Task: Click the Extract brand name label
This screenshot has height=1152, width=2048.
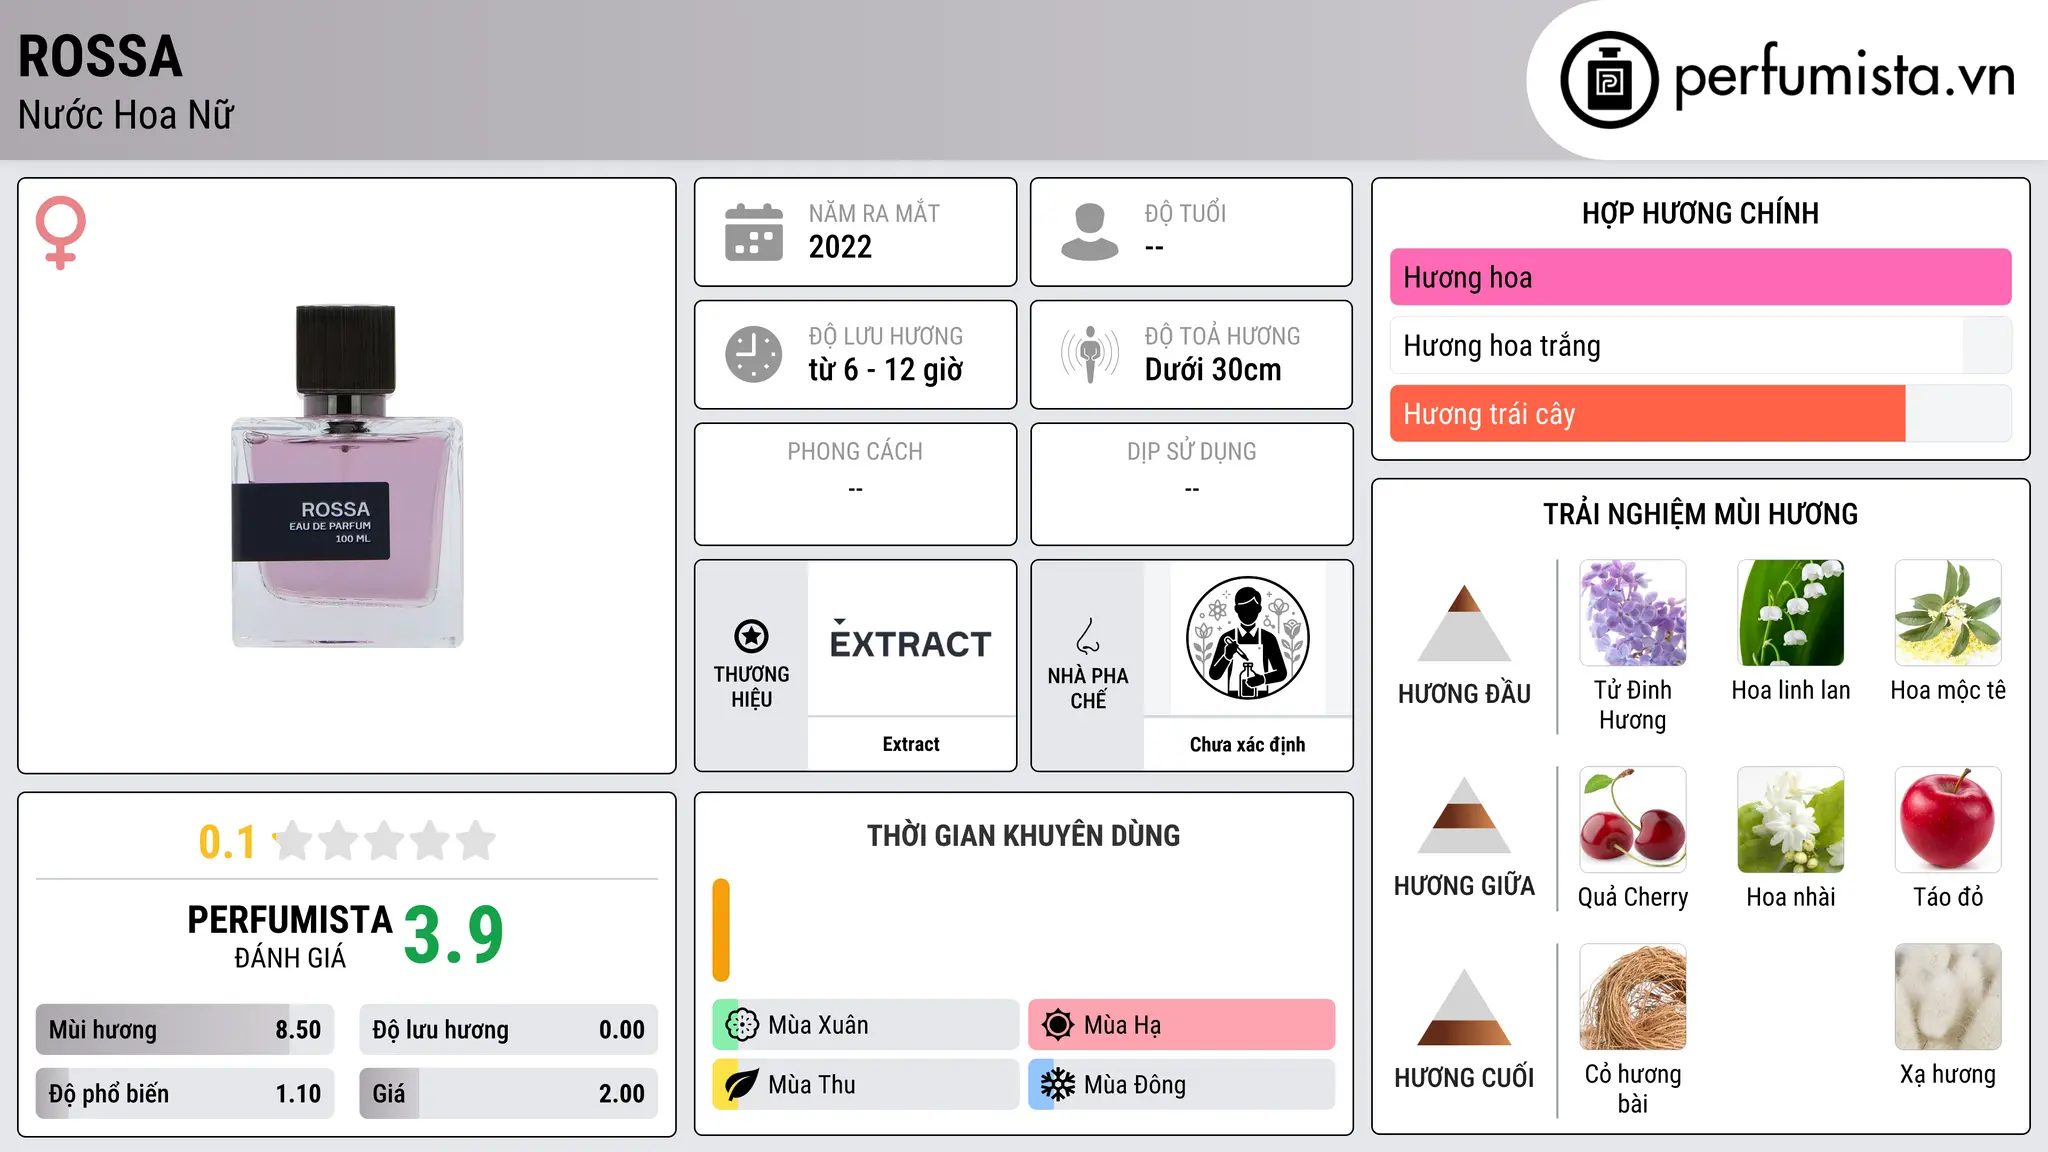Action: [911, 744]
